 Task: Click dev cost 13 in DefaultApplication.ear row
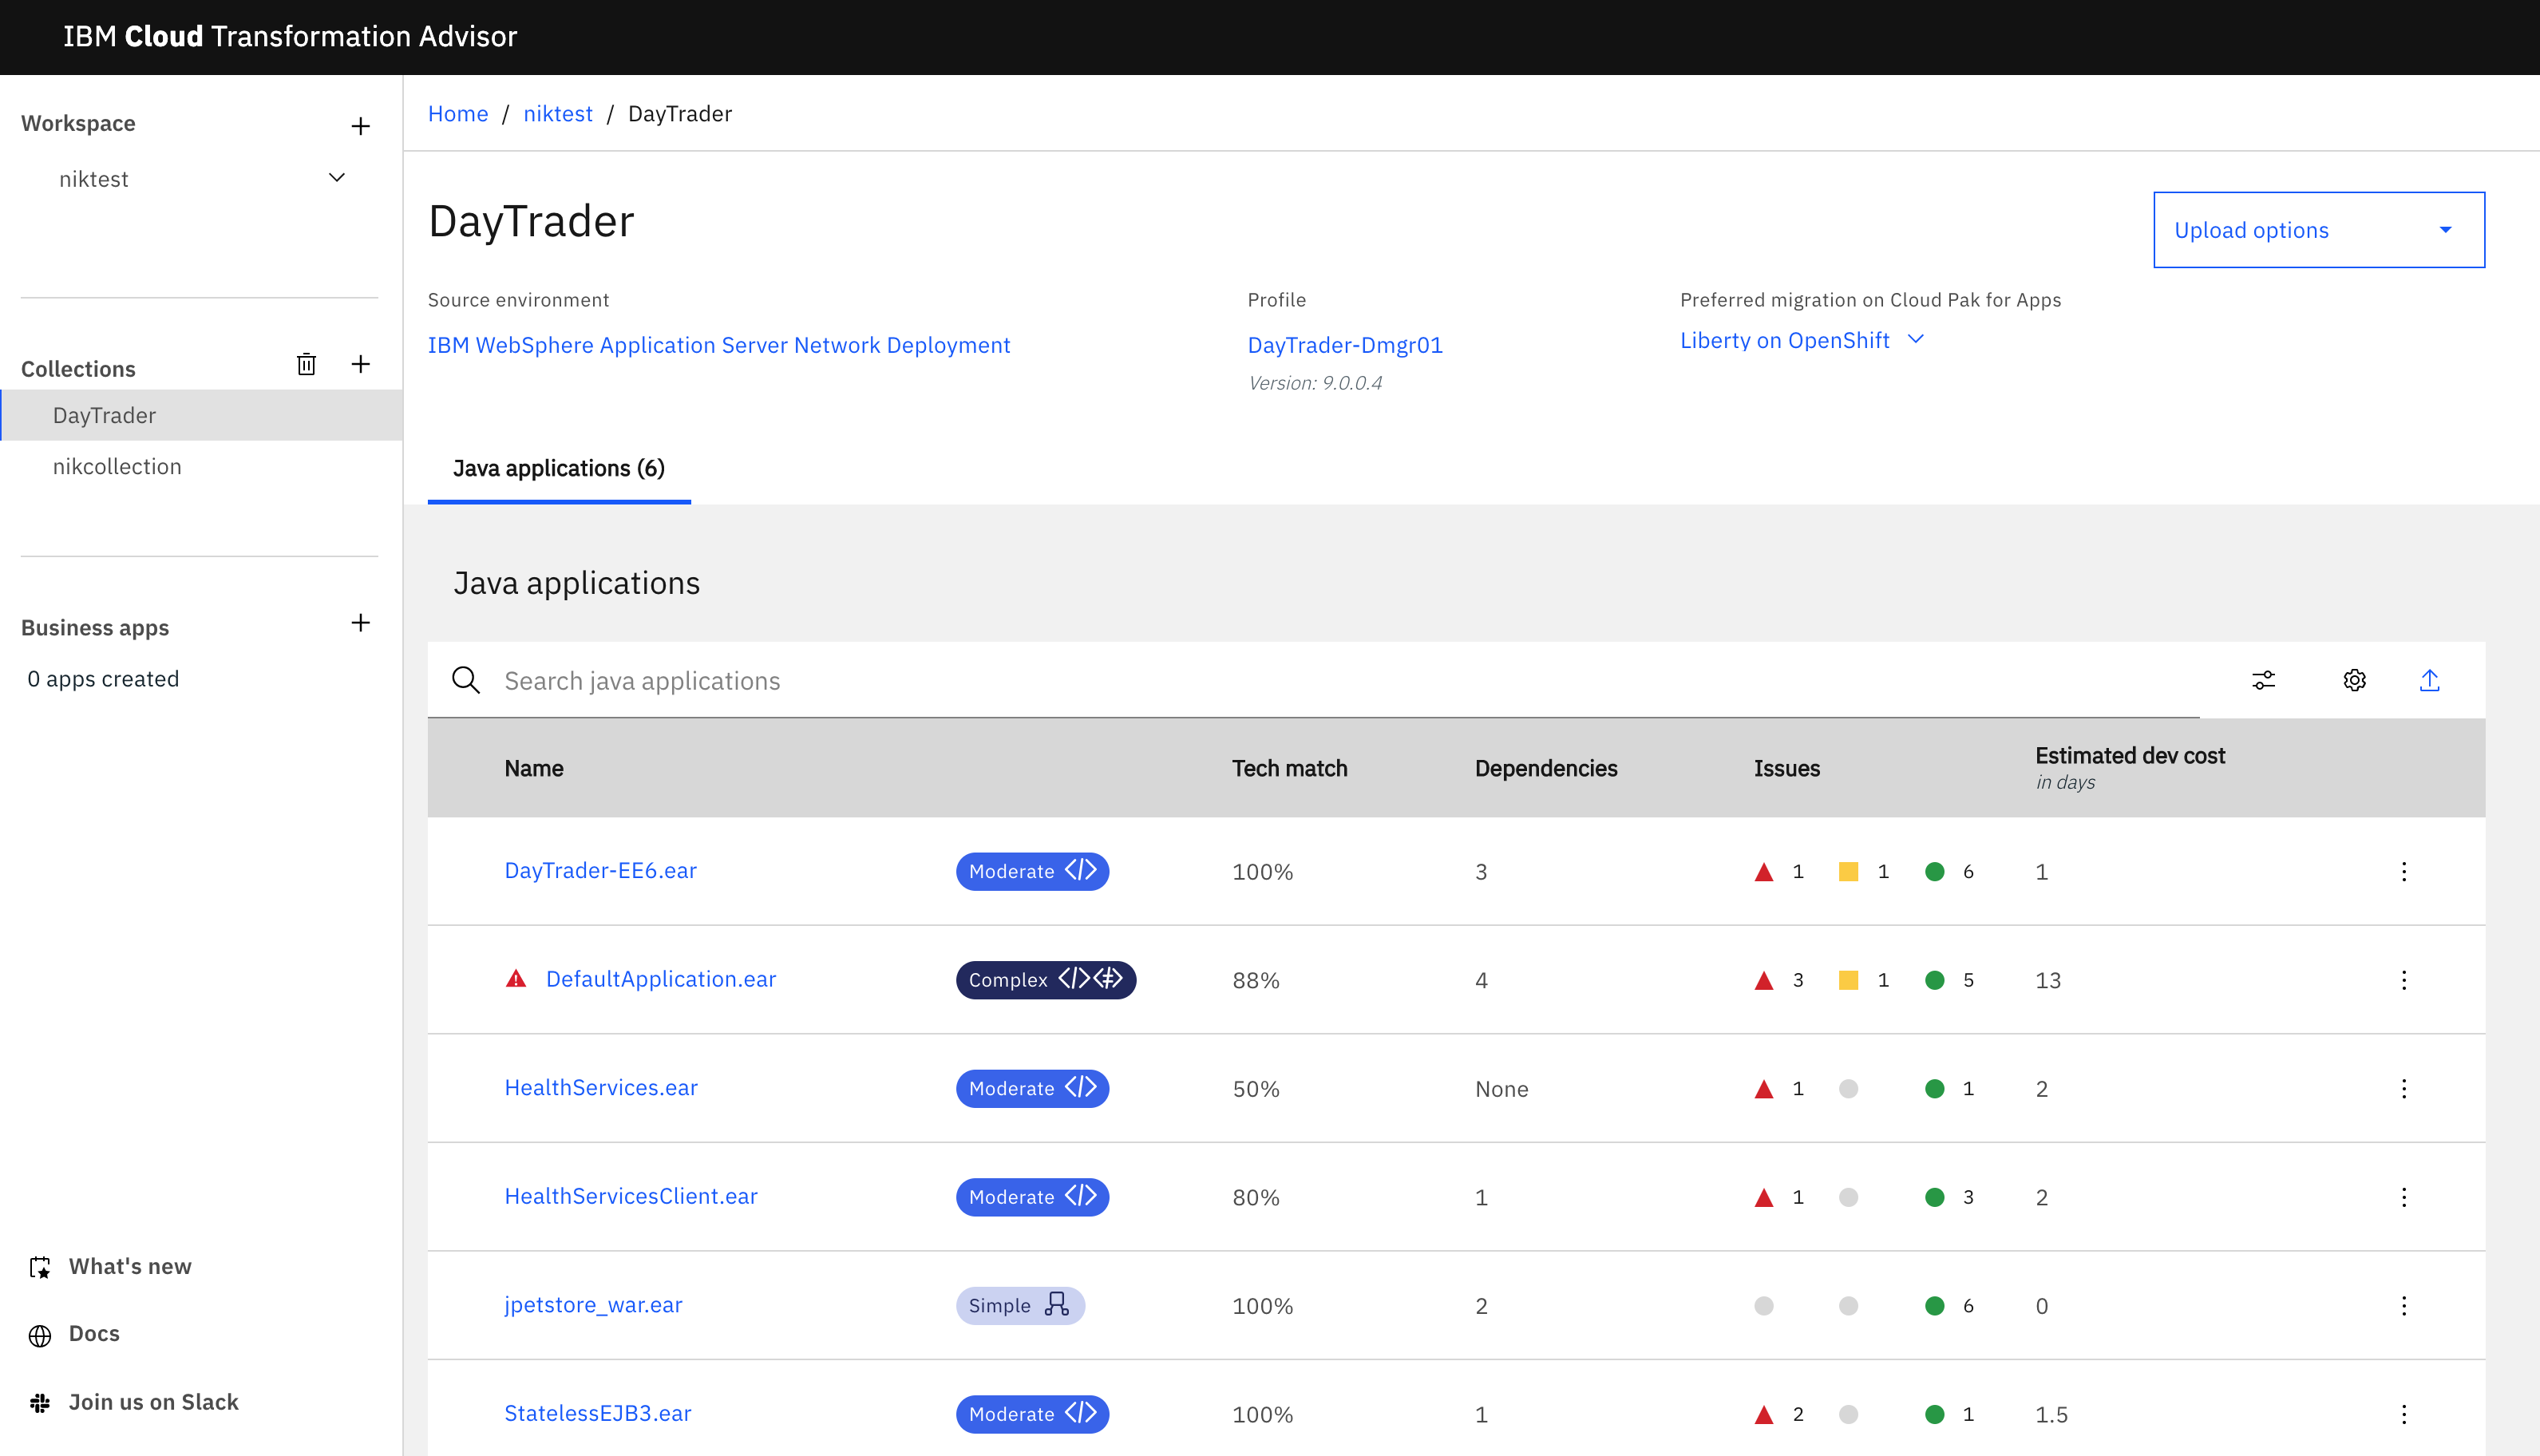point(2048,980)
